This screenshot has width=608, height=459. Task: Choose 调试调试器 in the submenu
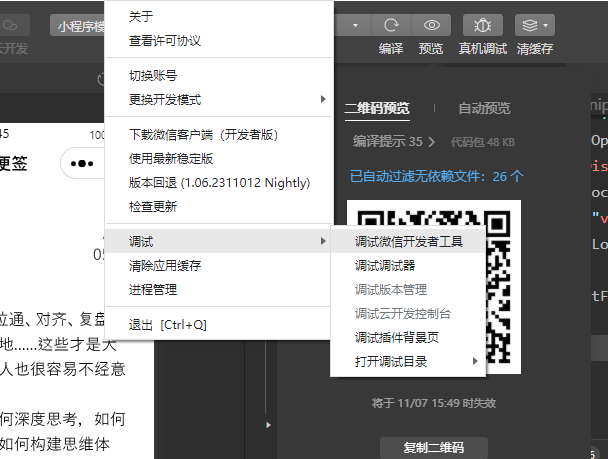click(x=408, y=266)
